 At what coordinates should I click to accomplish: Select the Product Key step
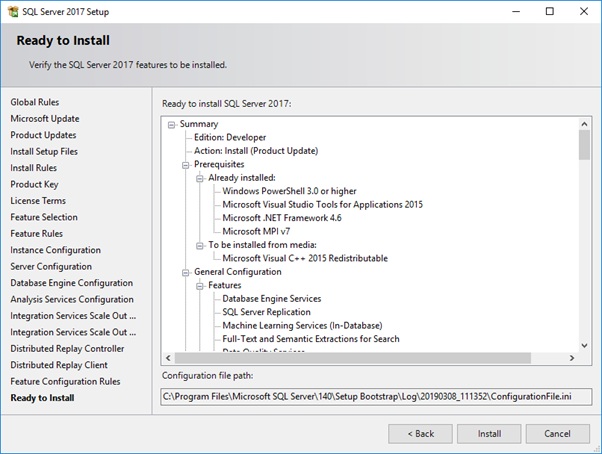[x=34, y=184]
